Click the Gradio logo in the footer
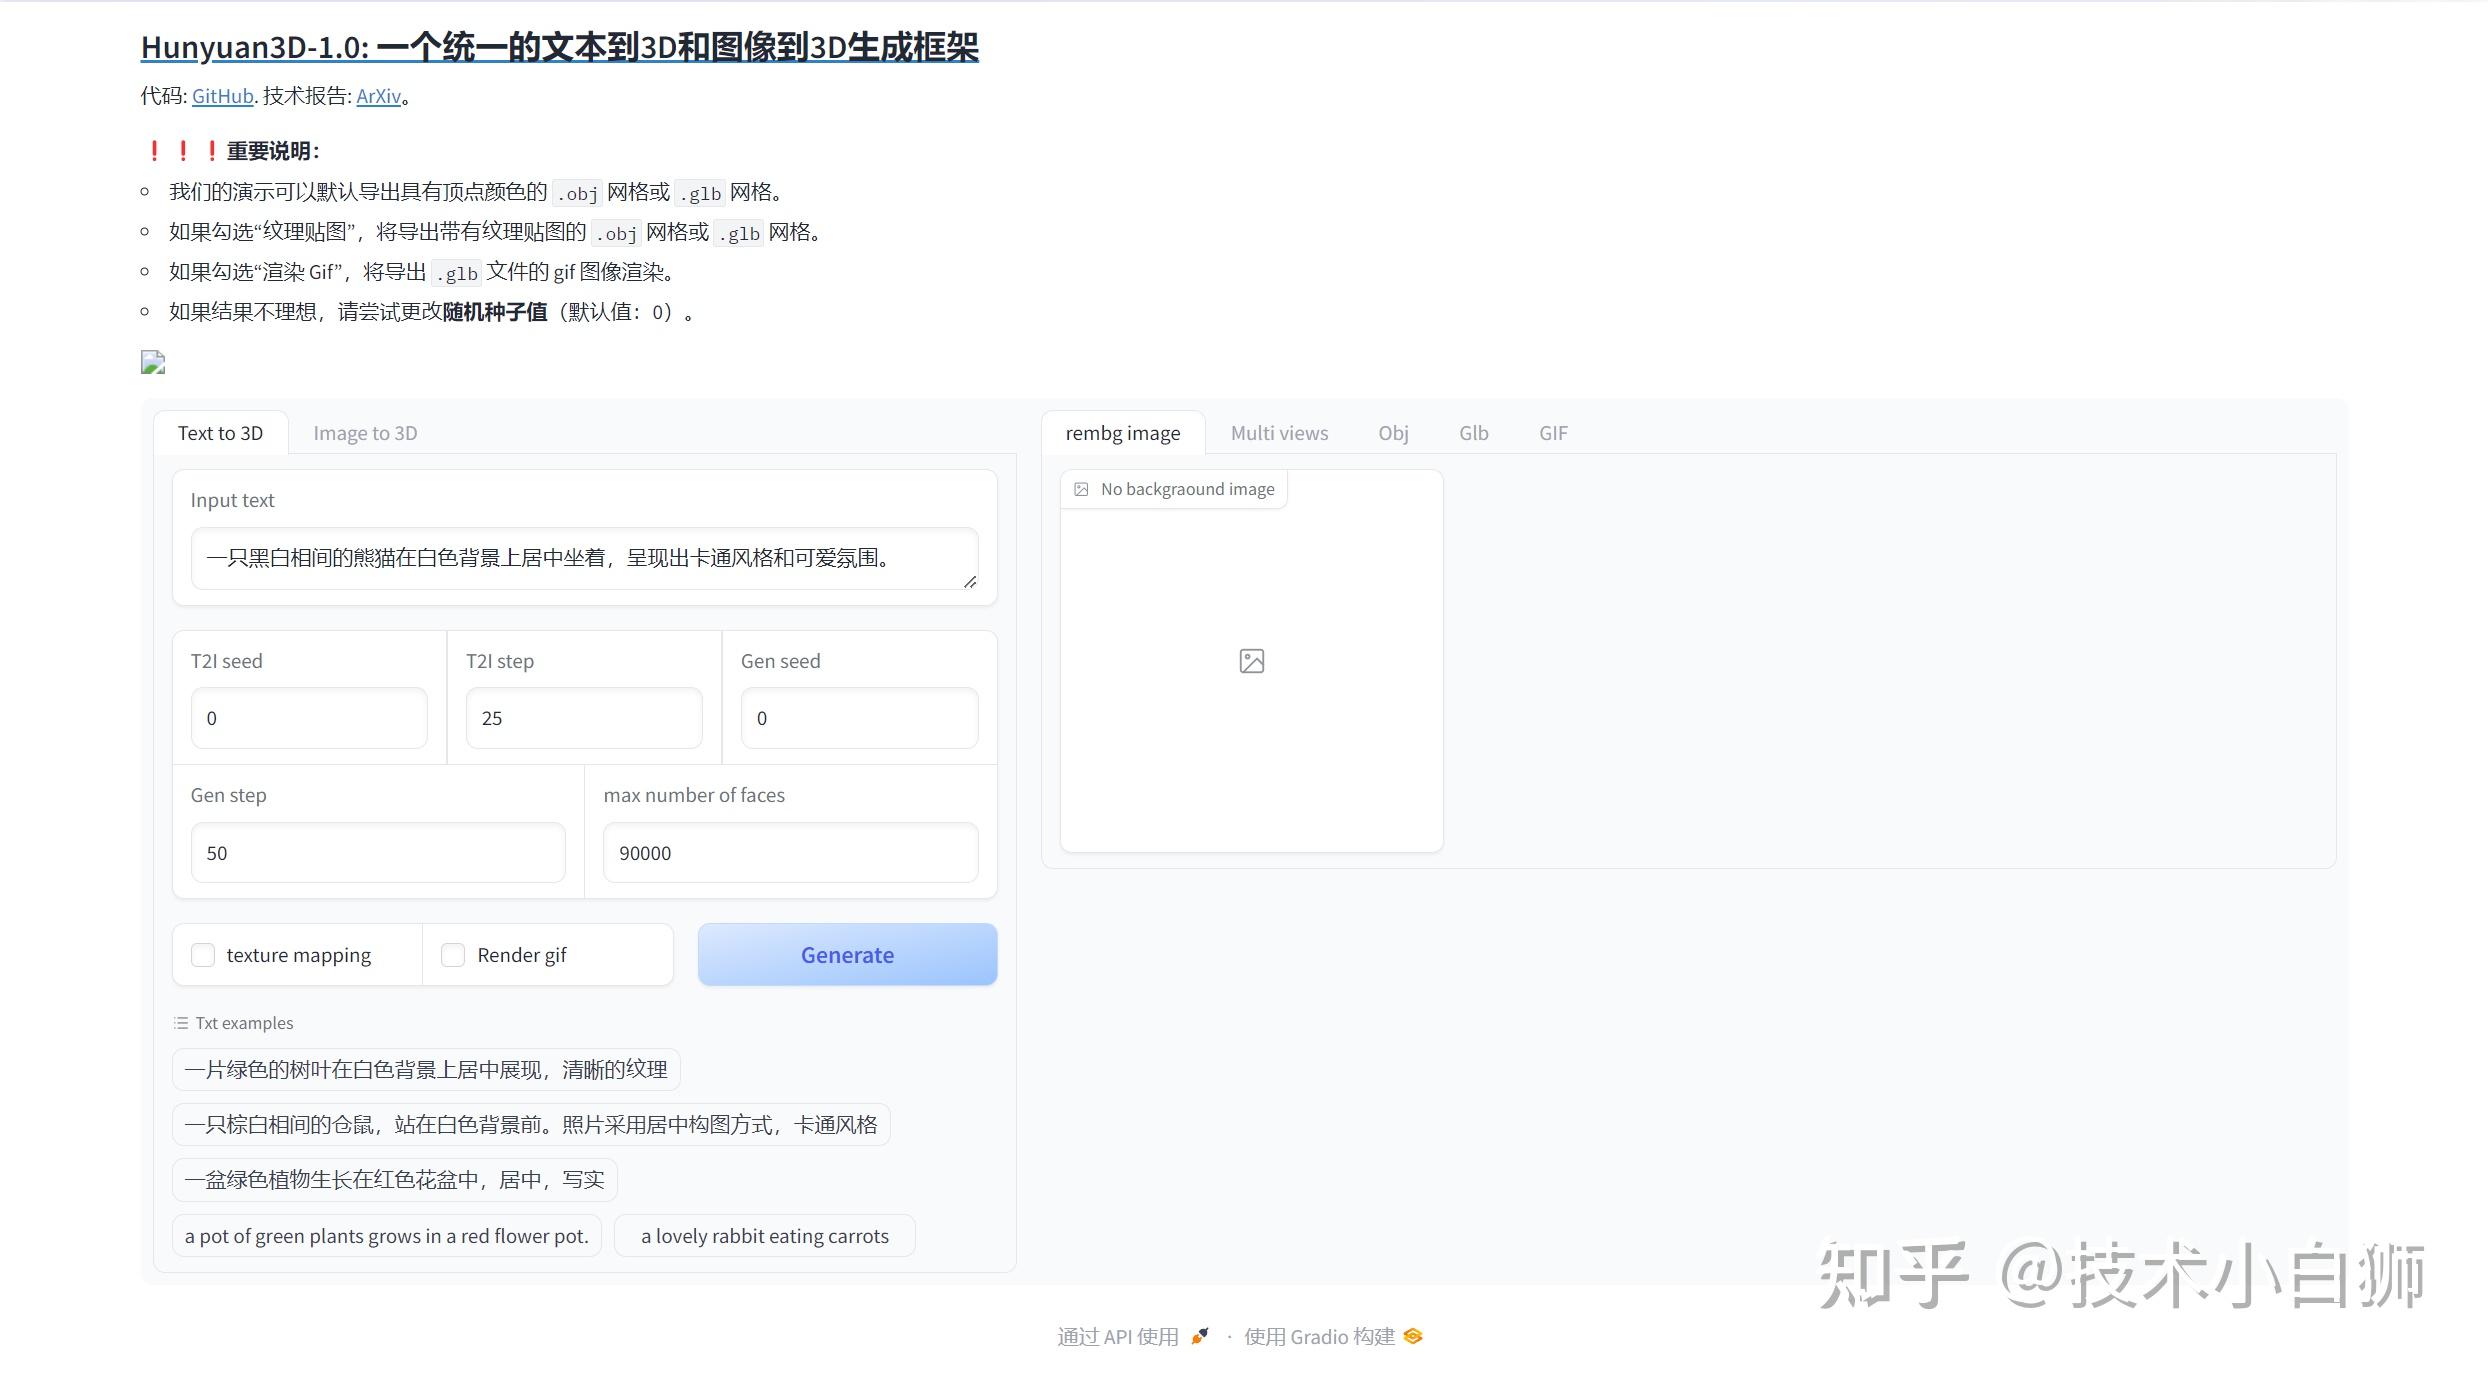The width and height of the screenshot is (2488, 1375). [1413, 1336]
